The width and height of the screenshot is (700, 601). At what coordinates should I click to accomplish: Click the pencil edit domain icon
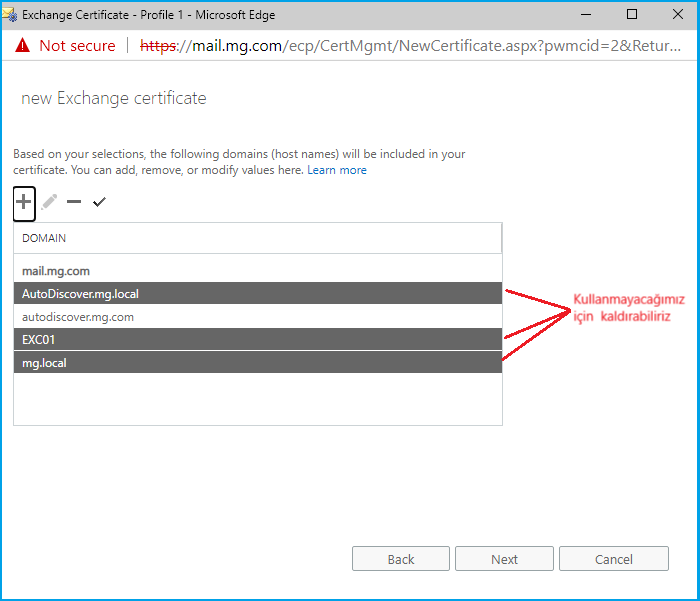(x=50, y=202)
